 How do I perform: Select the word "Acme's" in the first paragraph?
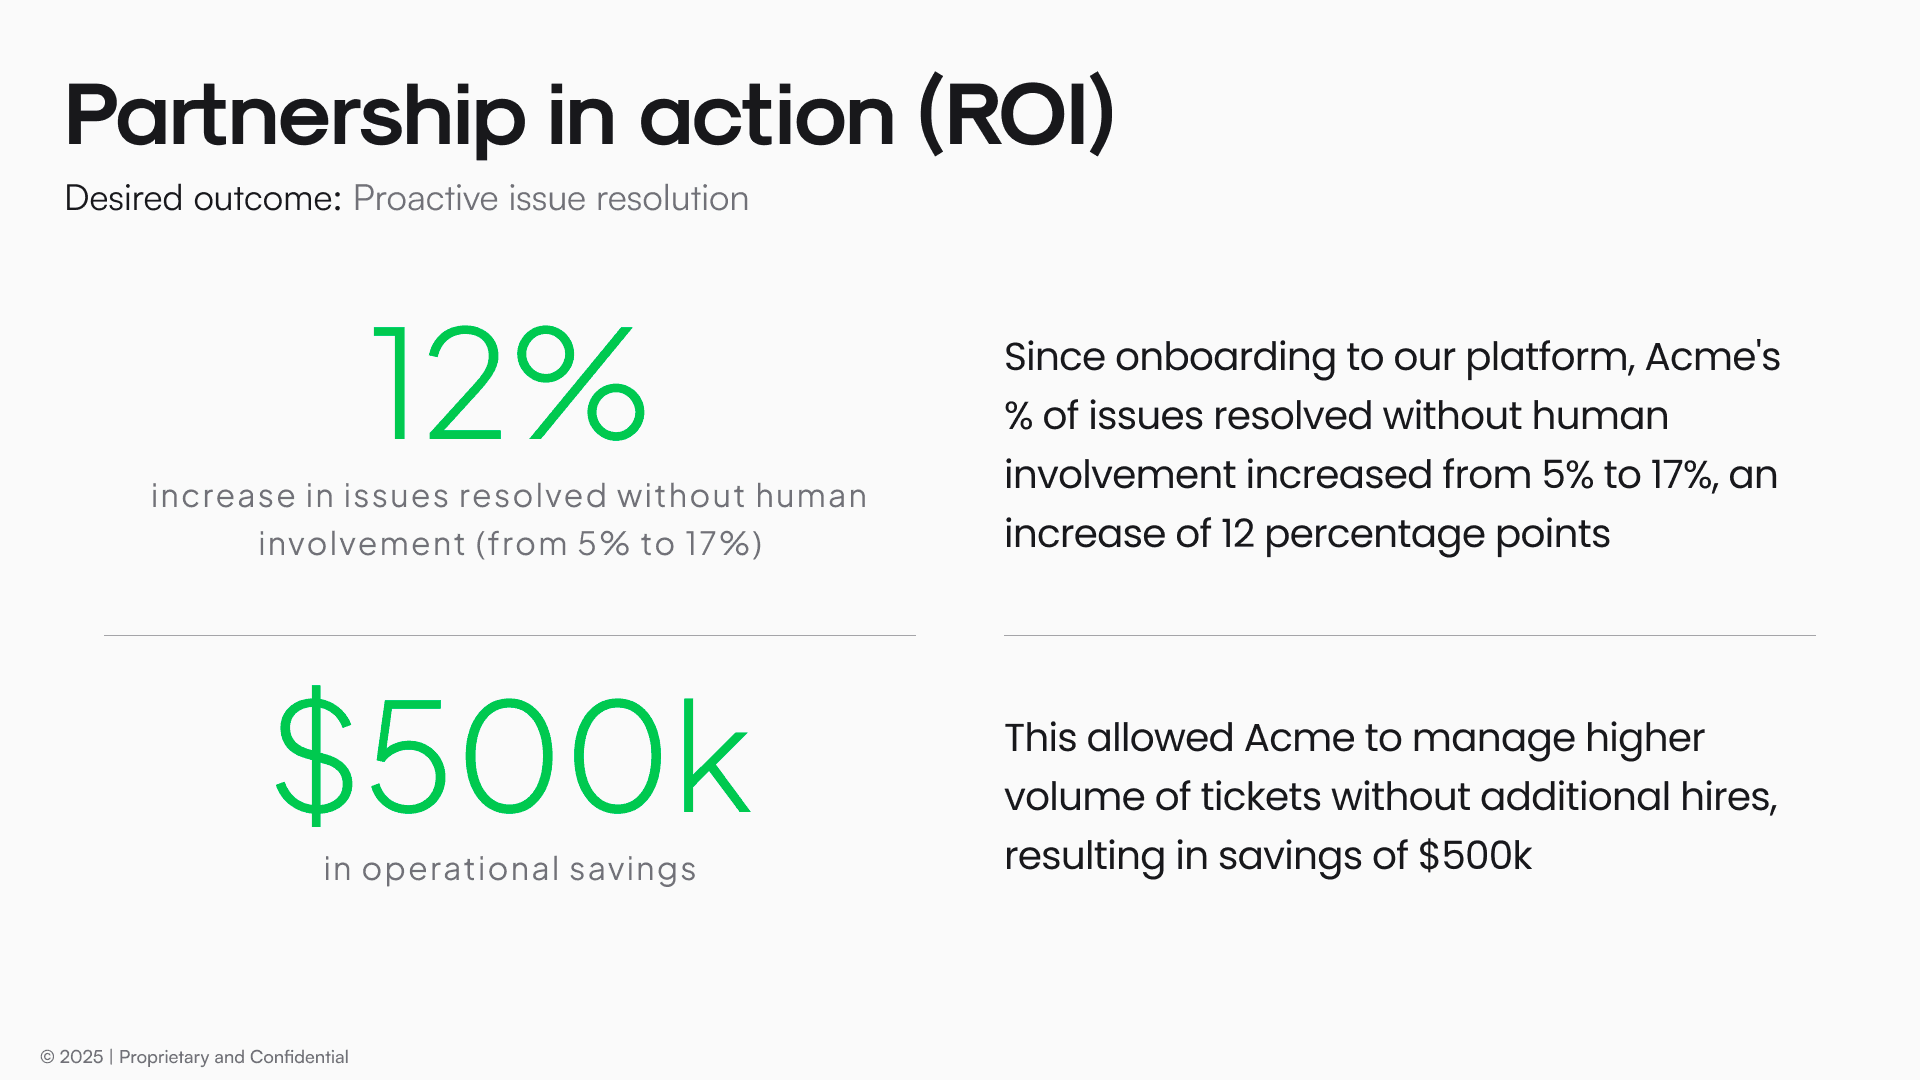click(1712, 357)
